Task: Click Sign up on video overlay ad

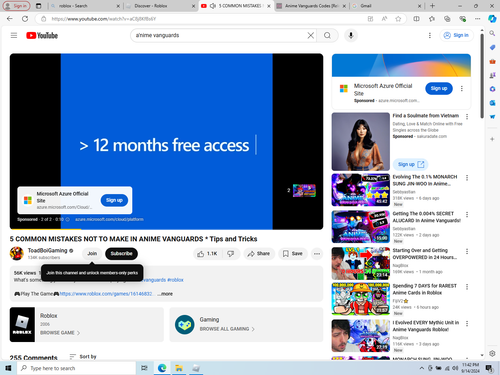Action: point(114,200)
